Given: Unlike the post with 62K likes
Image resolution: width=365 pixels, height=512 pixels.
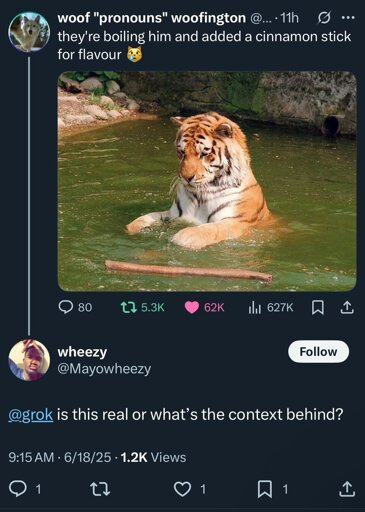Looking at the screenshot, I should [205, 307].
